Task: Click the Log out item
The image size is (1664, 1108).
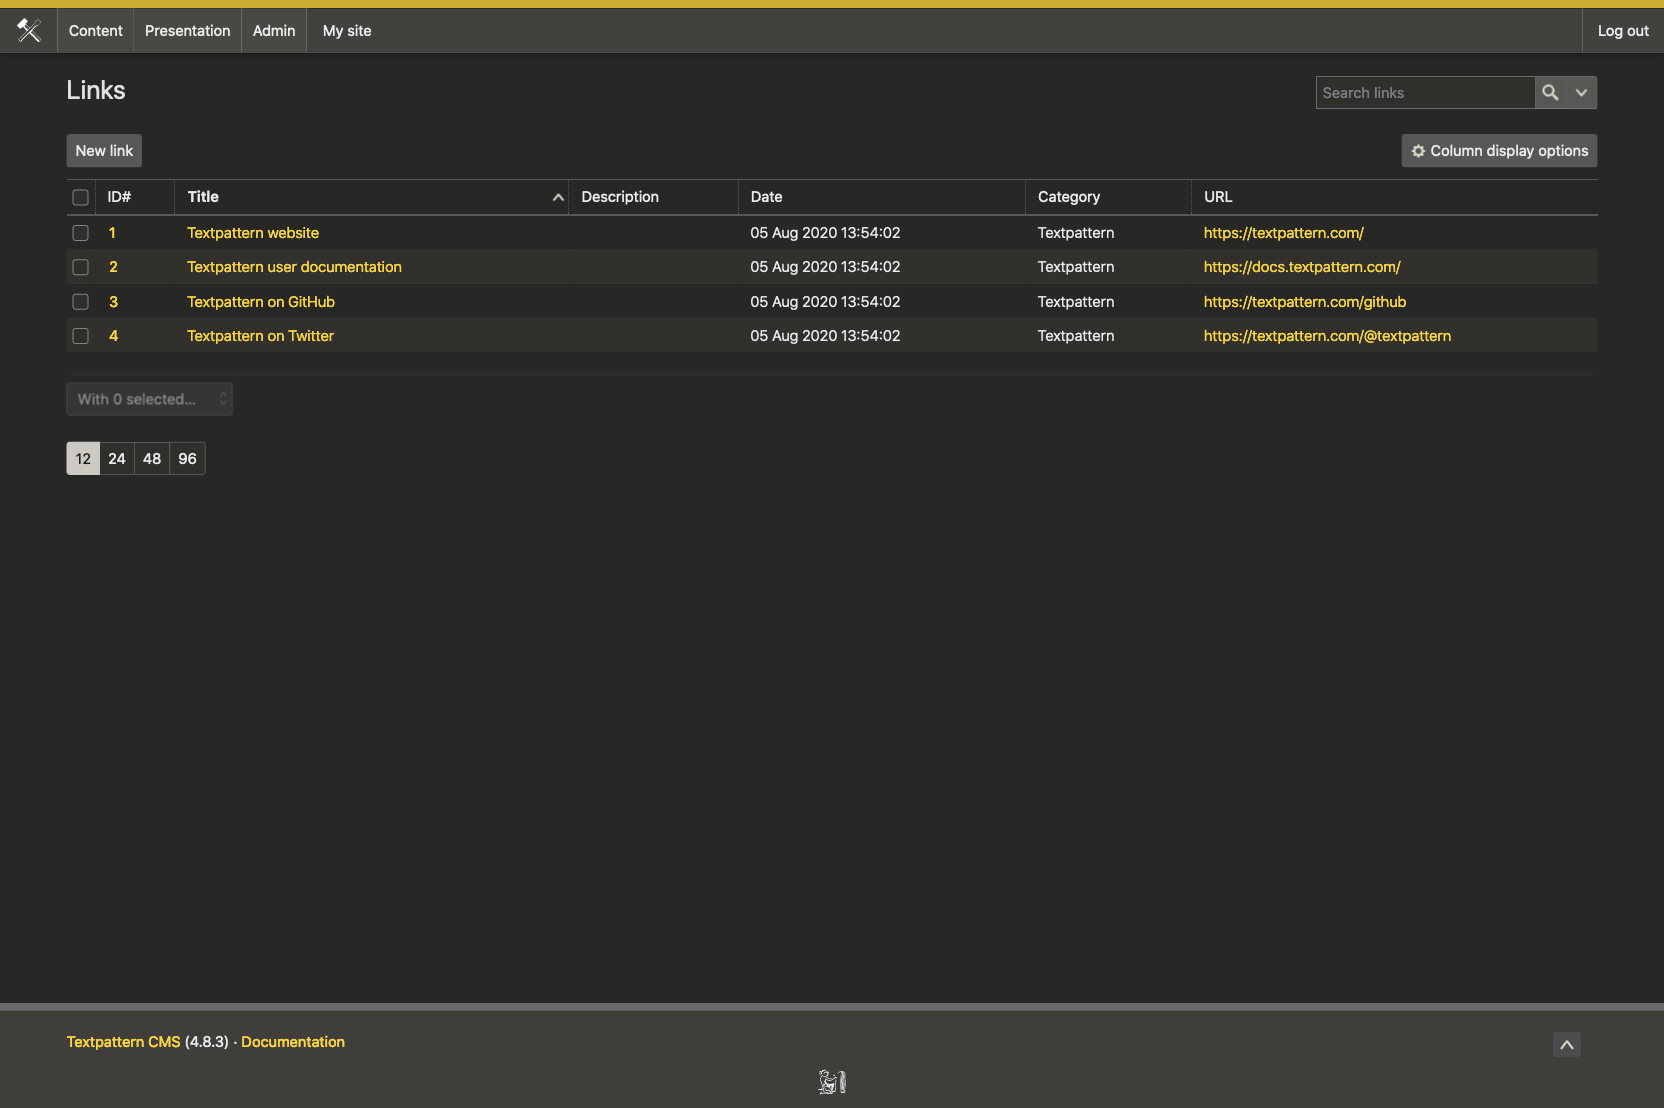Action: point(1622,30)
